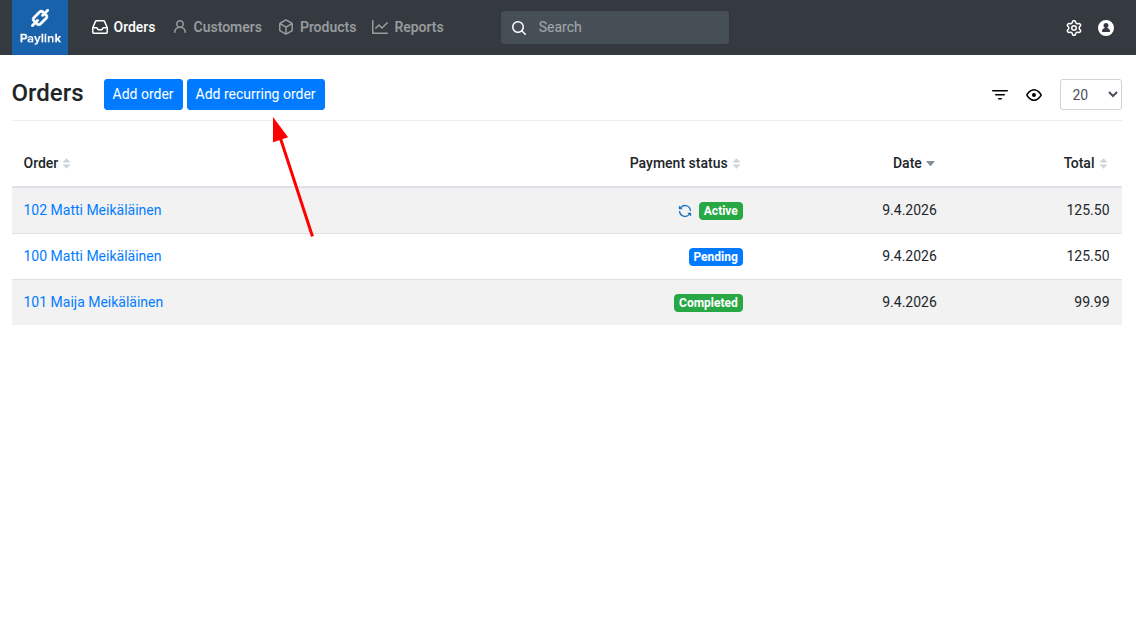Image resolution: width=1136 pixels, height=619 pixels.
Task: Open the settings gear icon
Action: click(x=1074, y=28)
